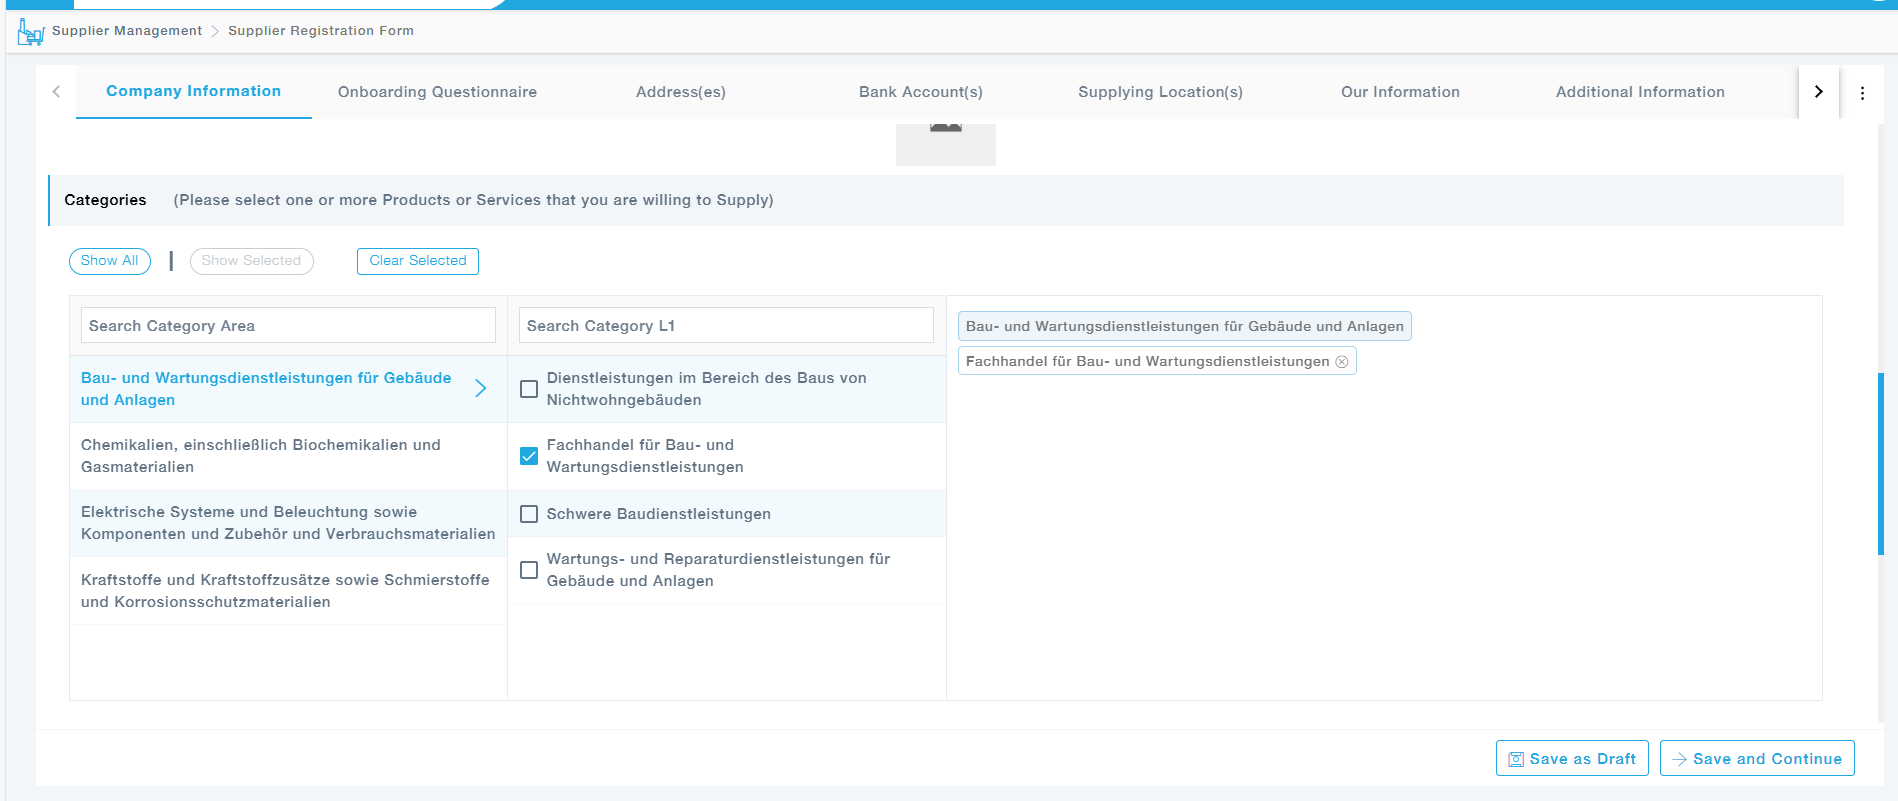Switch to the Onboarding Questionnaire tab
Image resolution: width=1898 pixels, height=801 pixels.
[437, 92]
